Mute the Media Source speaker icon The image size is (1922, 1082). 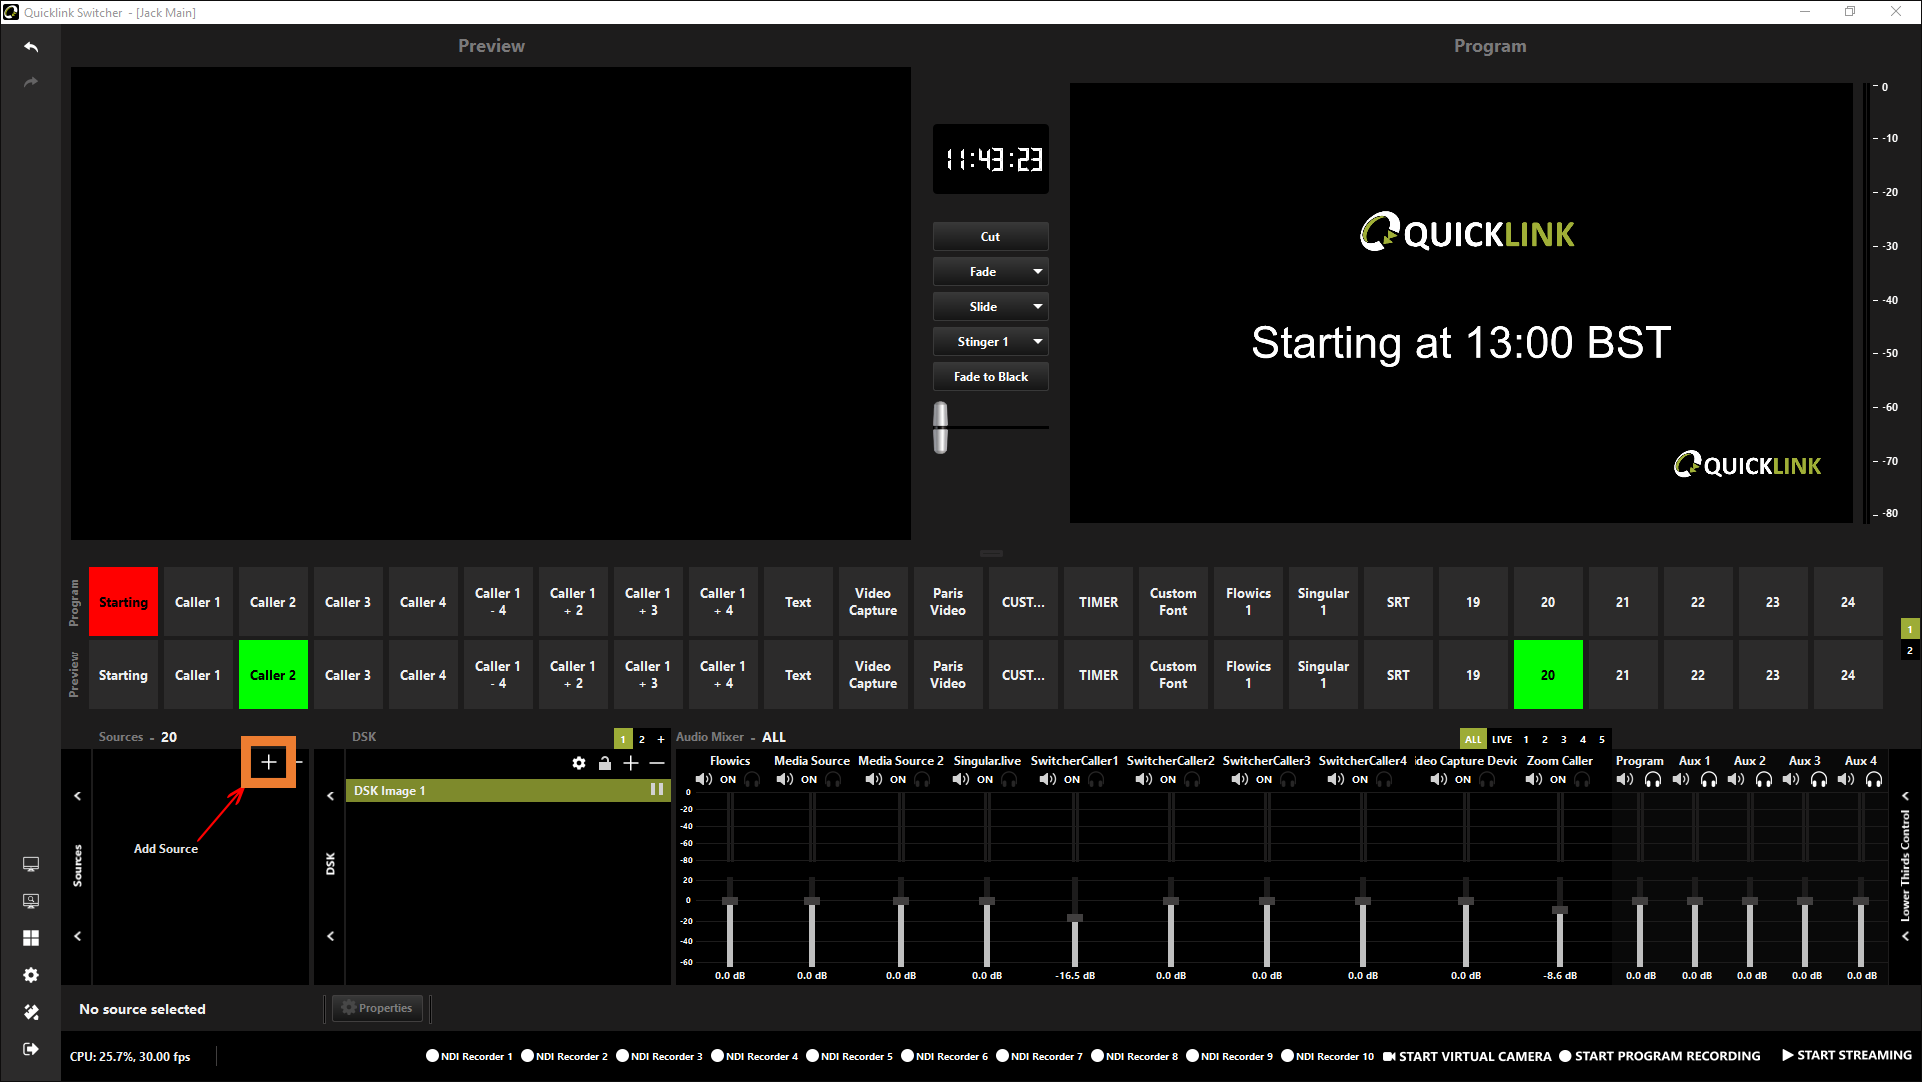tap(784, 779)
